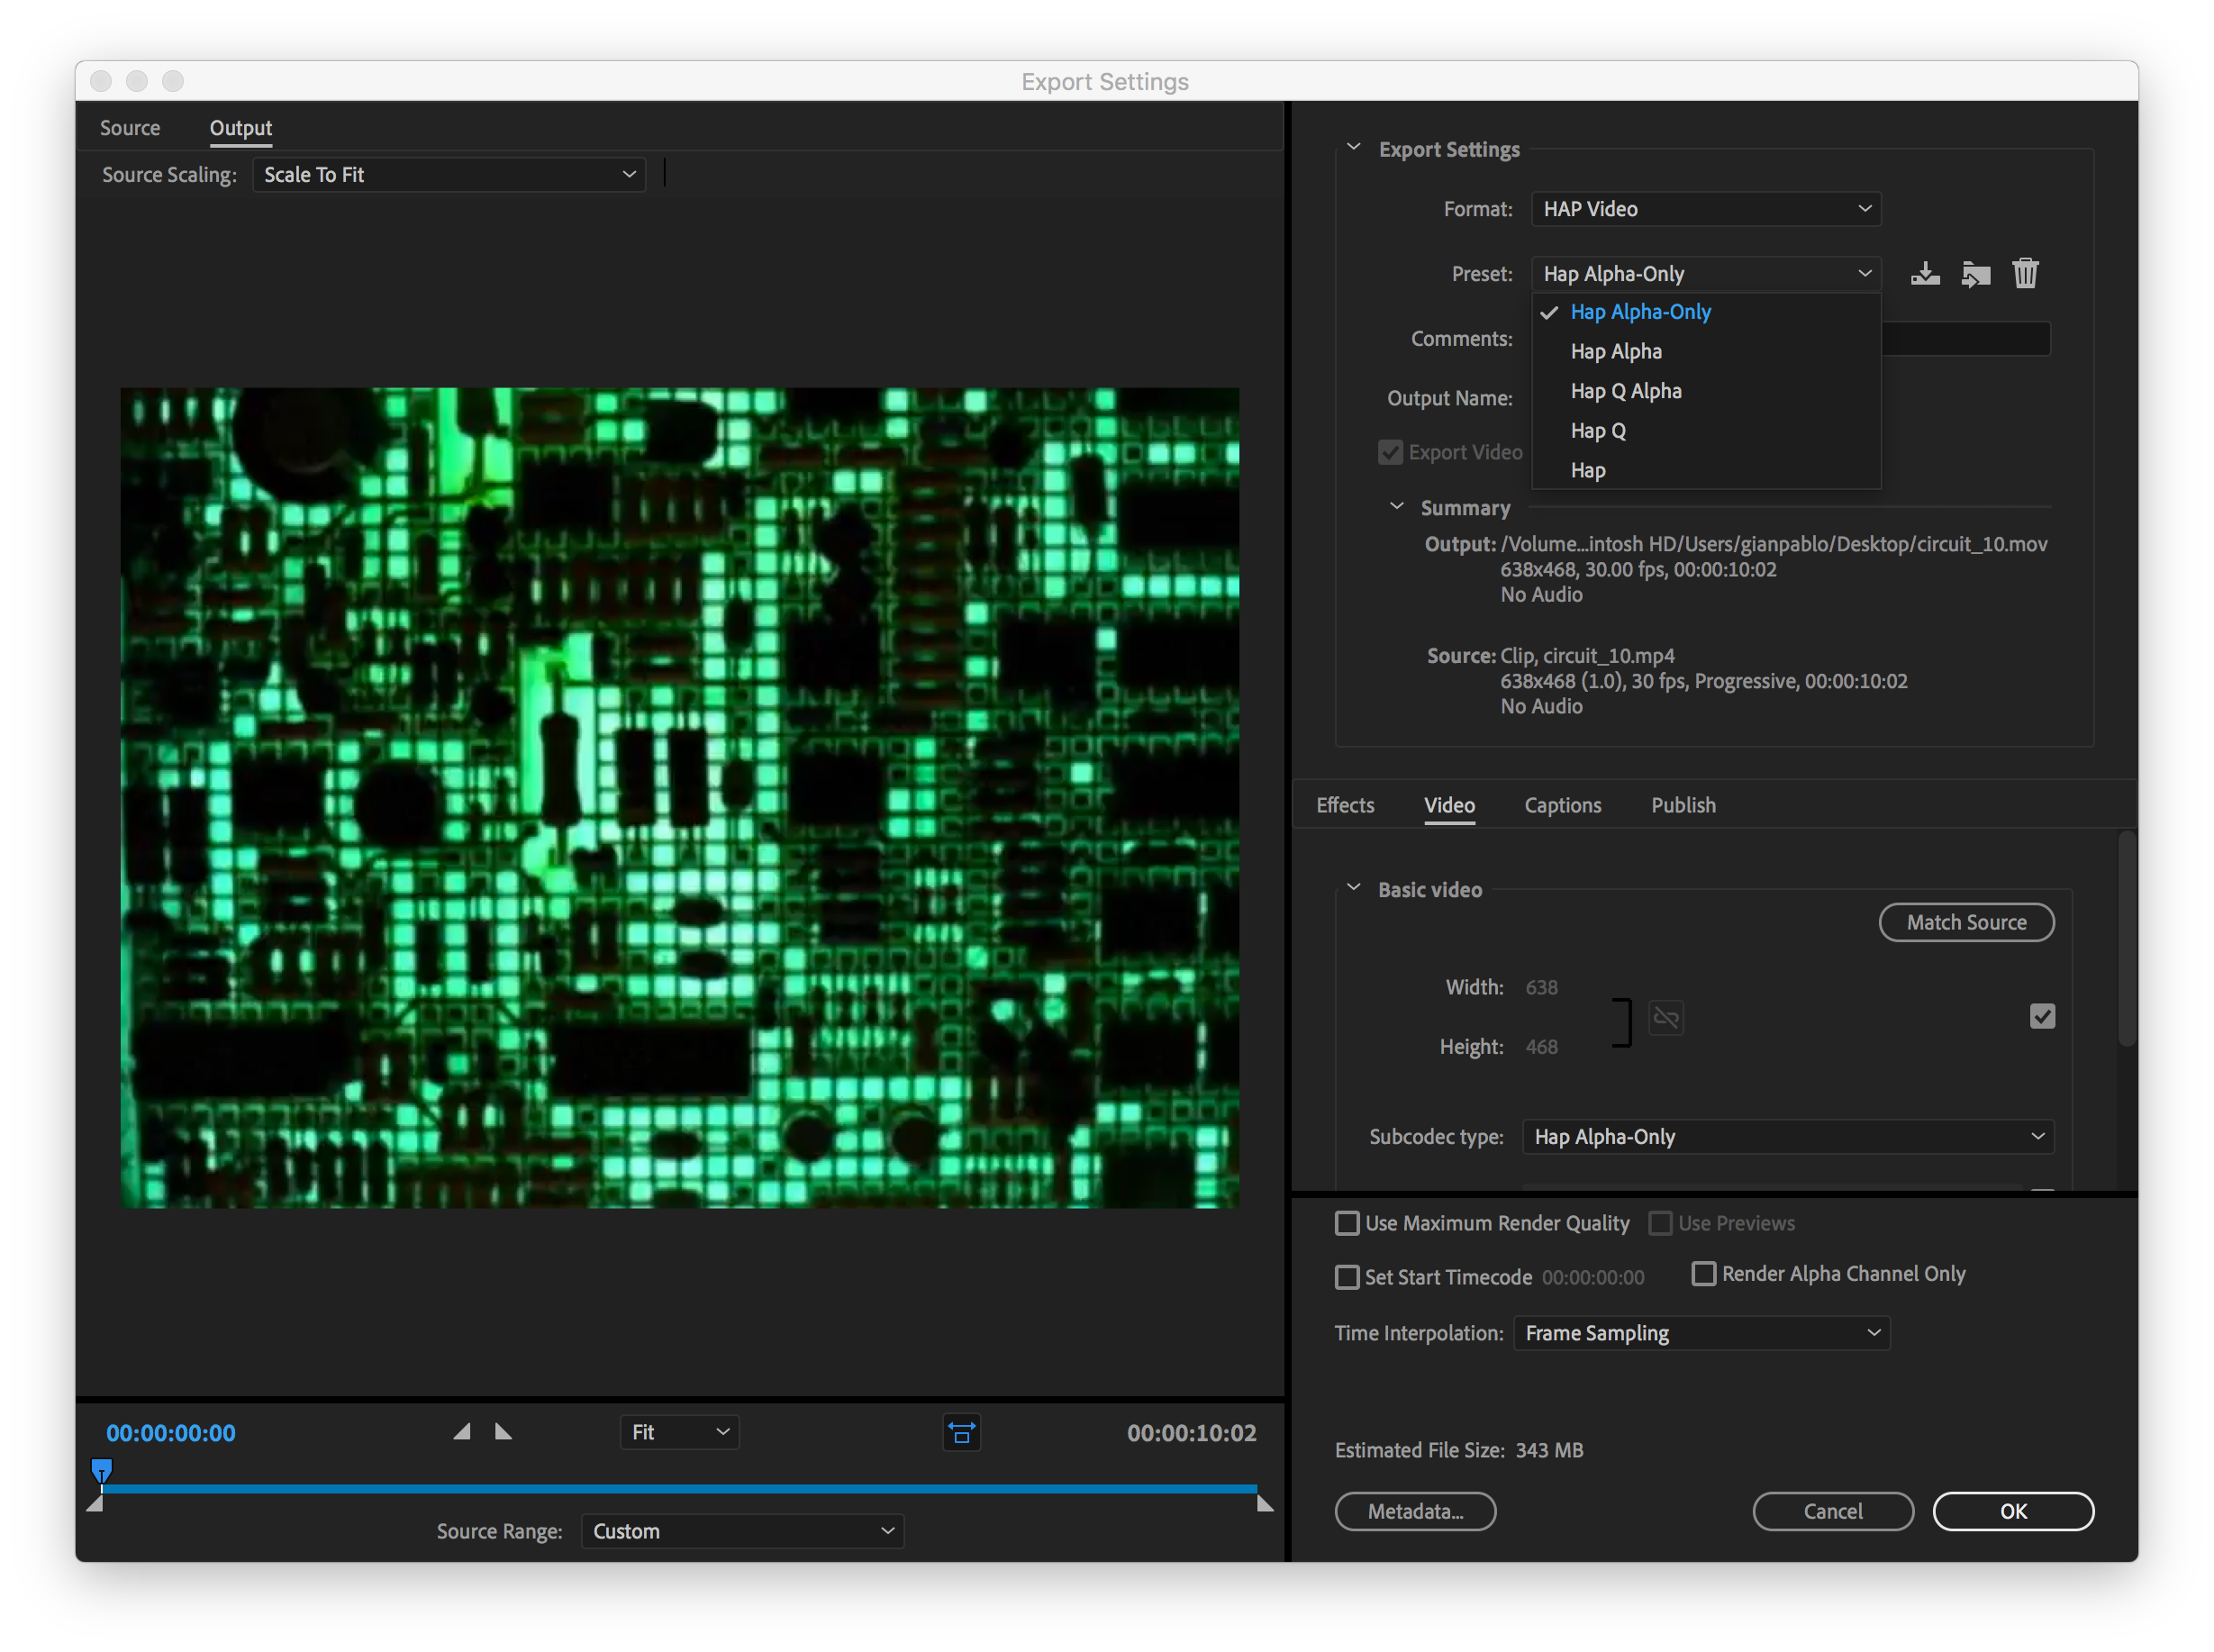Click the Metadata... button
This screenshot has width=2214, height=1652.
1414,1511
